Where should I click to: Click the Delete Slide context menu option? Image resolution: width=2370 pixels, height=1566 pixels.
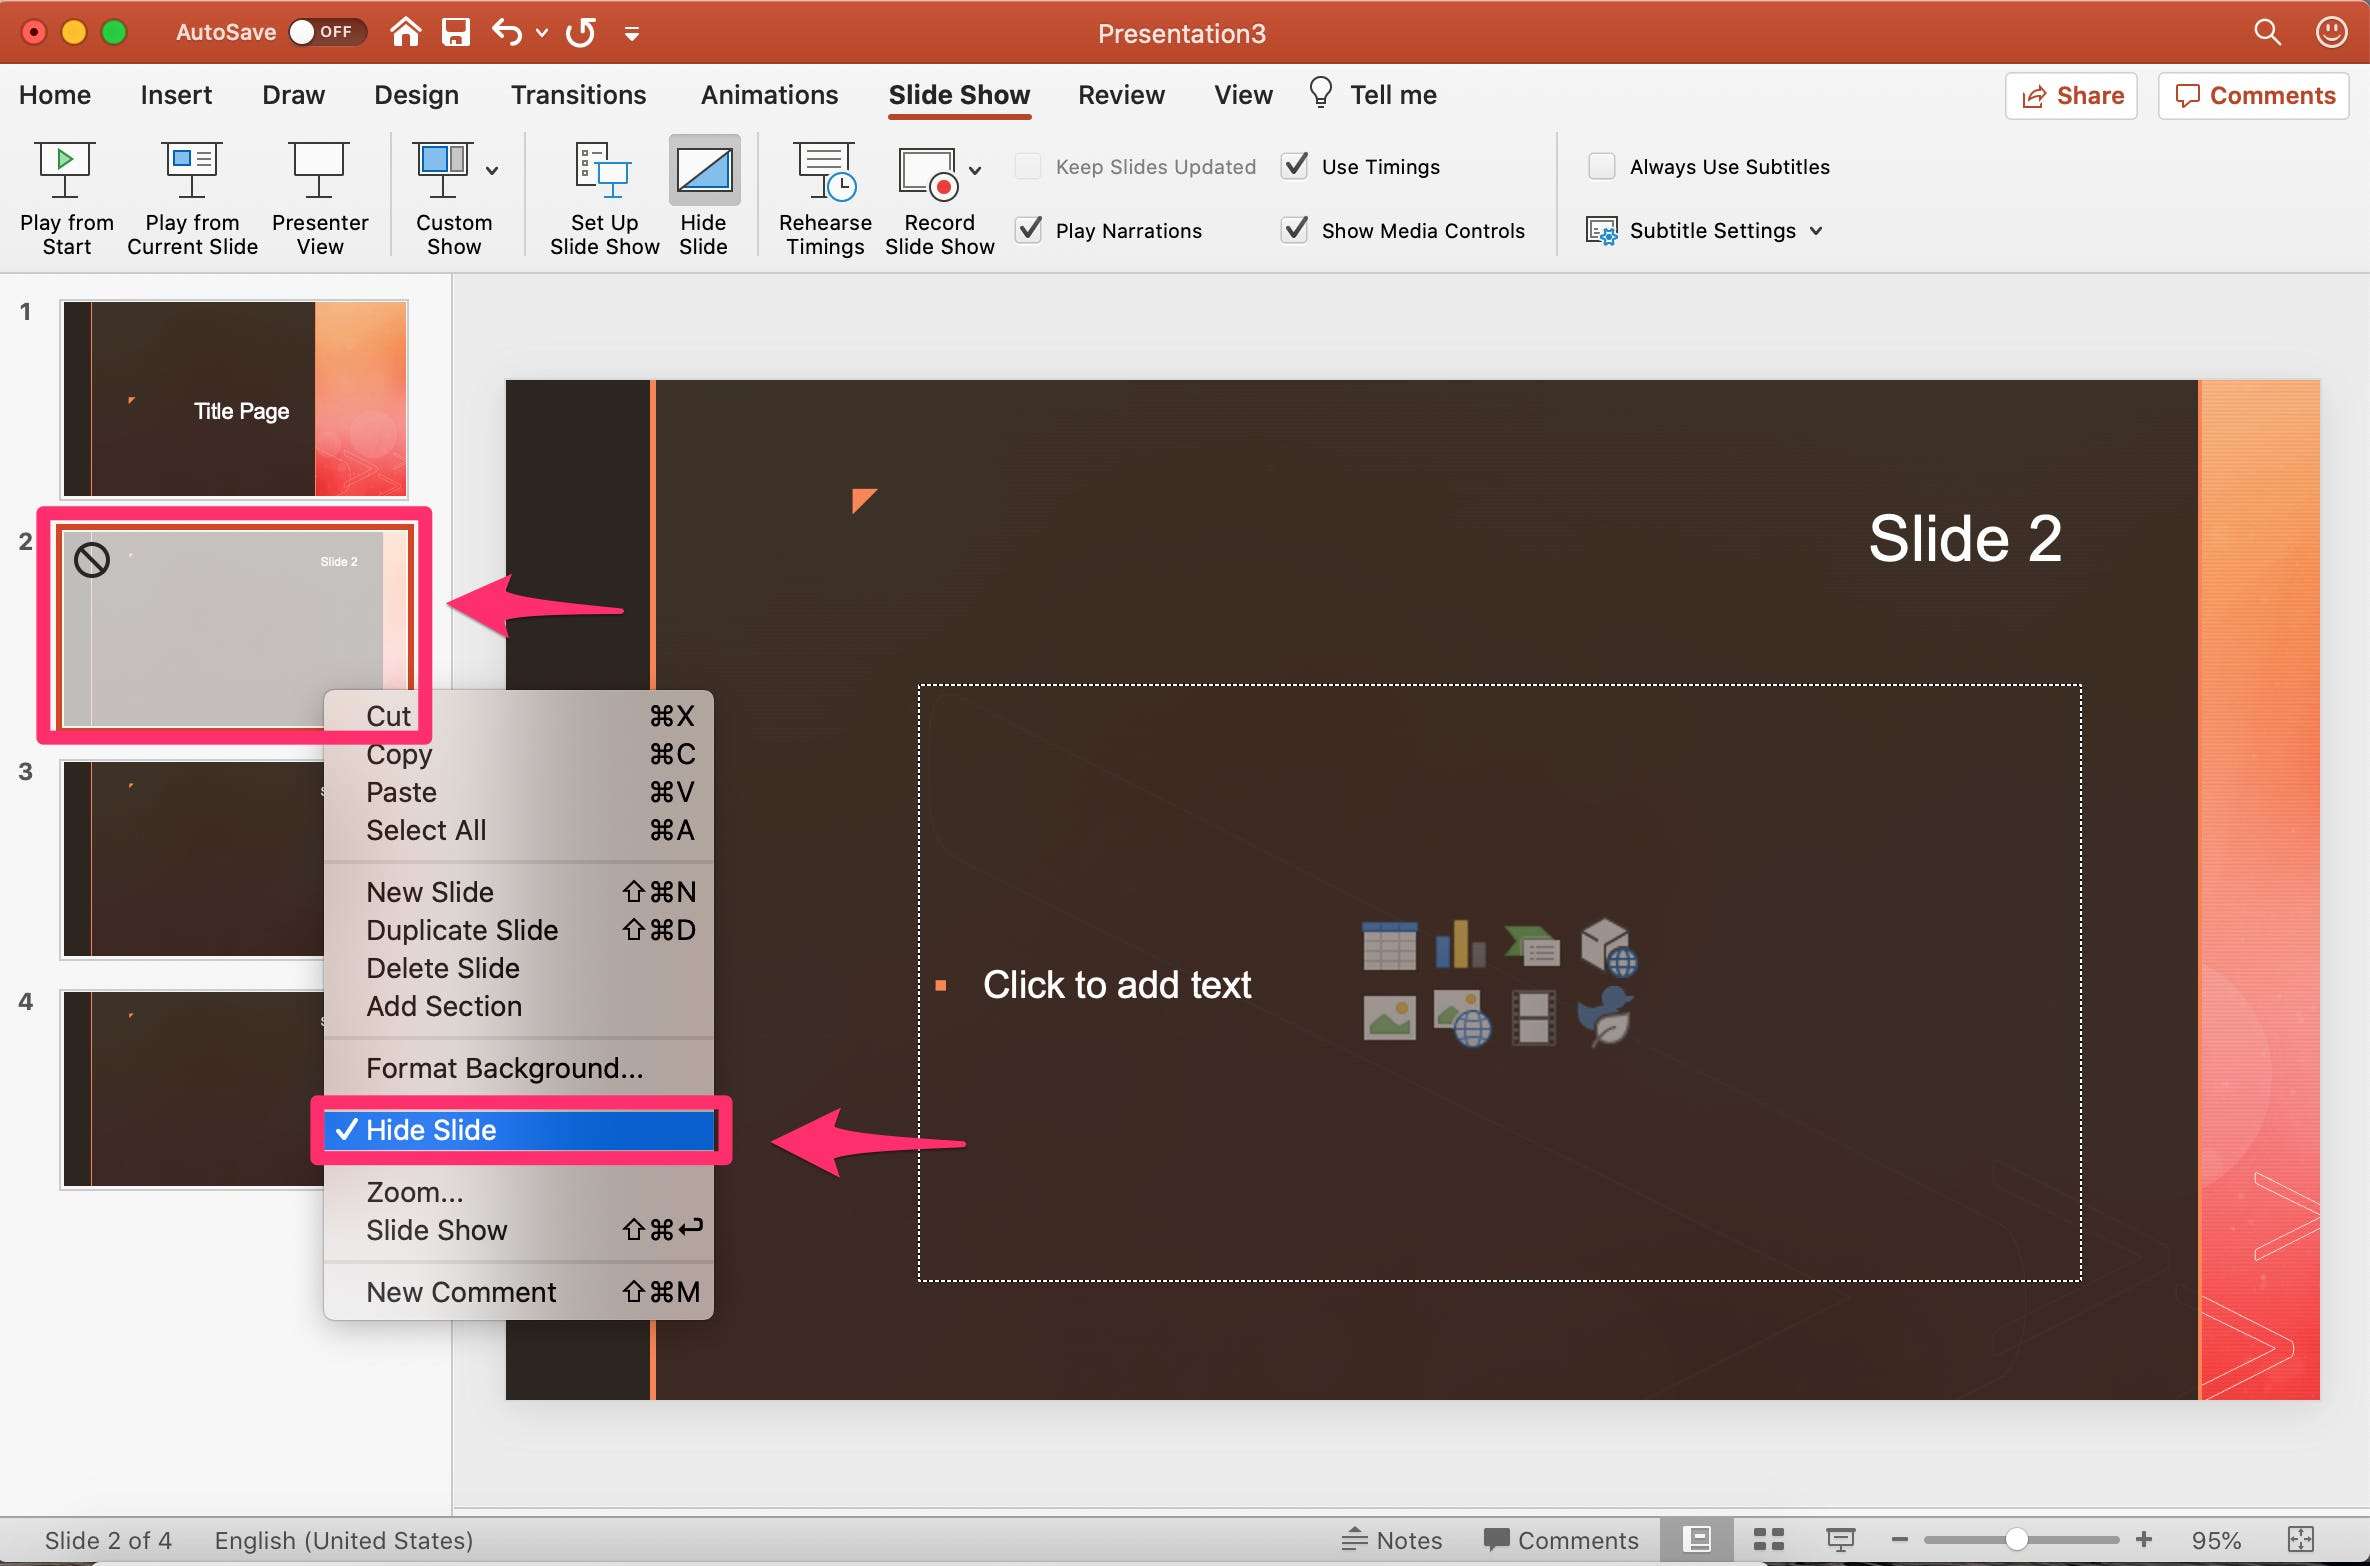(x=442, y=968)
